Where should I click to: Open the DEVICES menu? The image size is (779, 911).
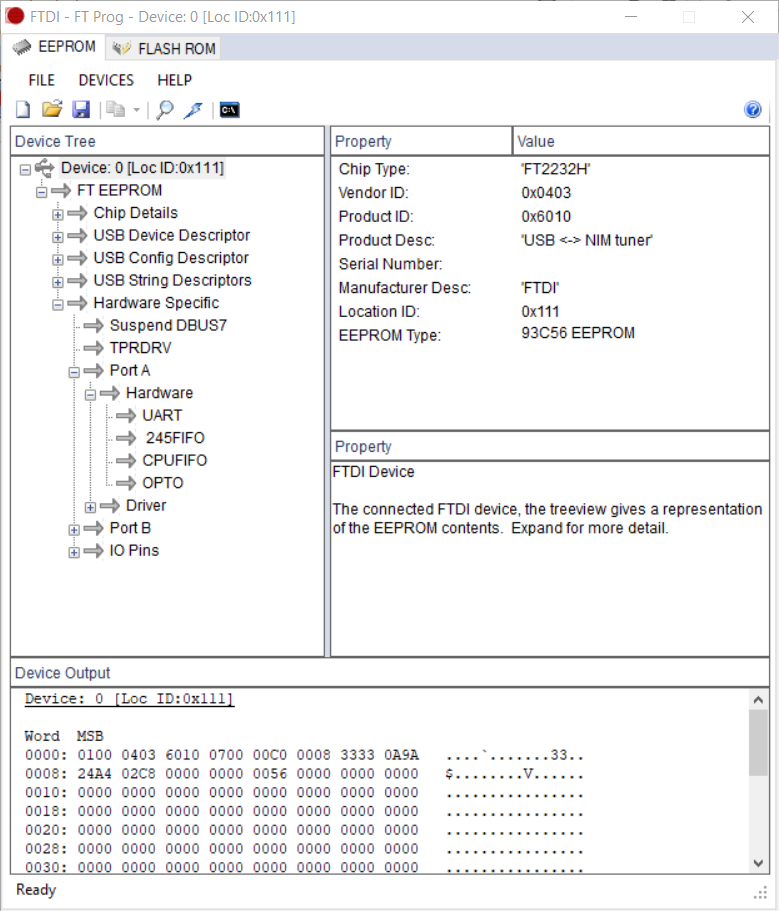coord(106,80)
